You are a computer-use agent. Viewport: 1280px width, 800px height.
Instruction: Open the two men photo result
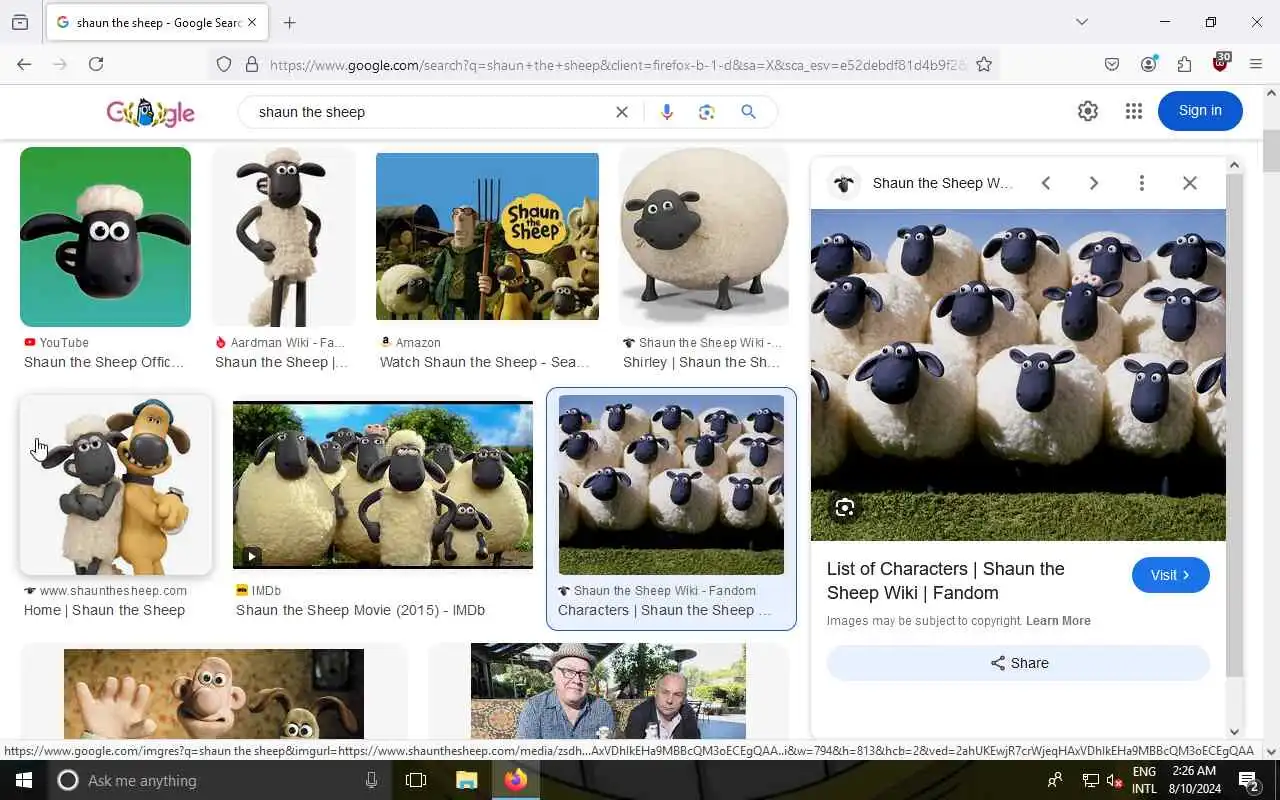(x=608, y=691)
